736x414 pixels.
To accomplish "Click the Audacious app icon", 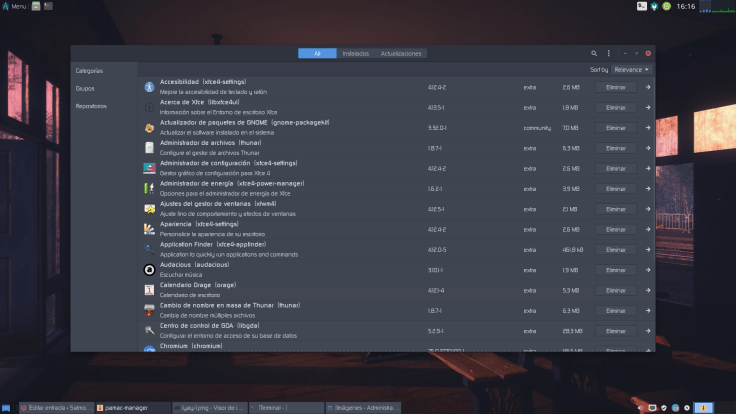I will 149,269.
